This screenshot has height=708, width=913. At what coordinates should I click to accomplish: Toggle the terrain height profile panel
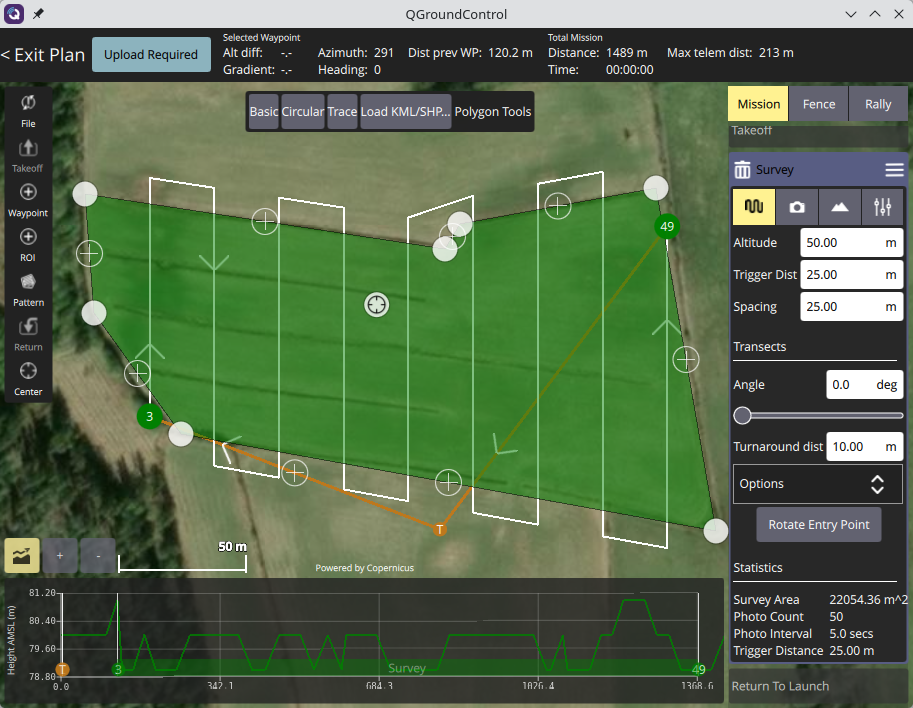[x=22, y=554]
